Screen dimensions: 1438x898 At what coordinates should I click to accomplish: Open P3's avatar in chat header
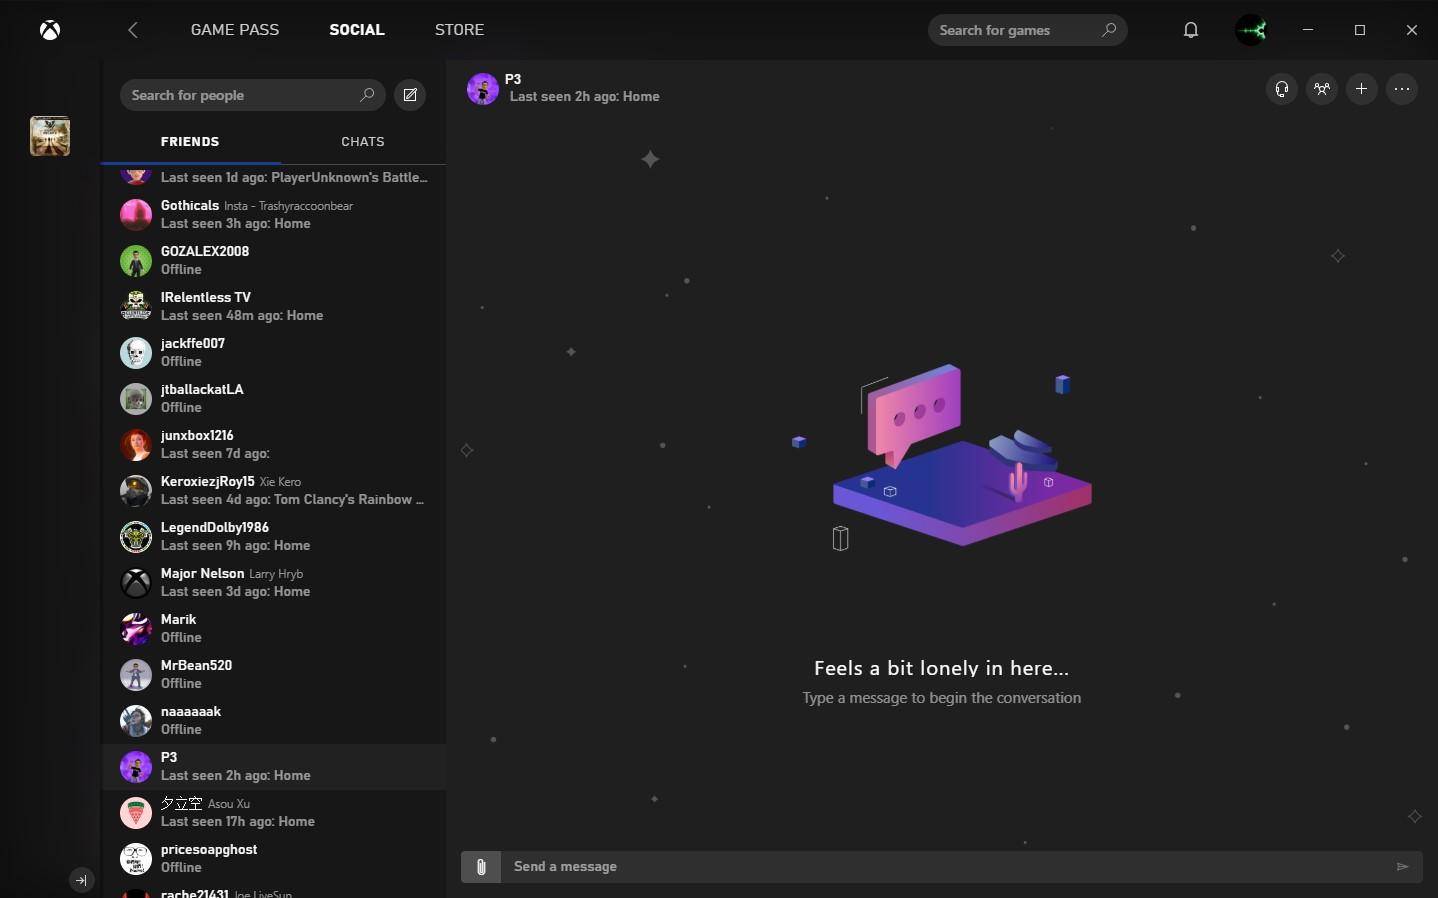pyautogui.click(x=483, y=89)
